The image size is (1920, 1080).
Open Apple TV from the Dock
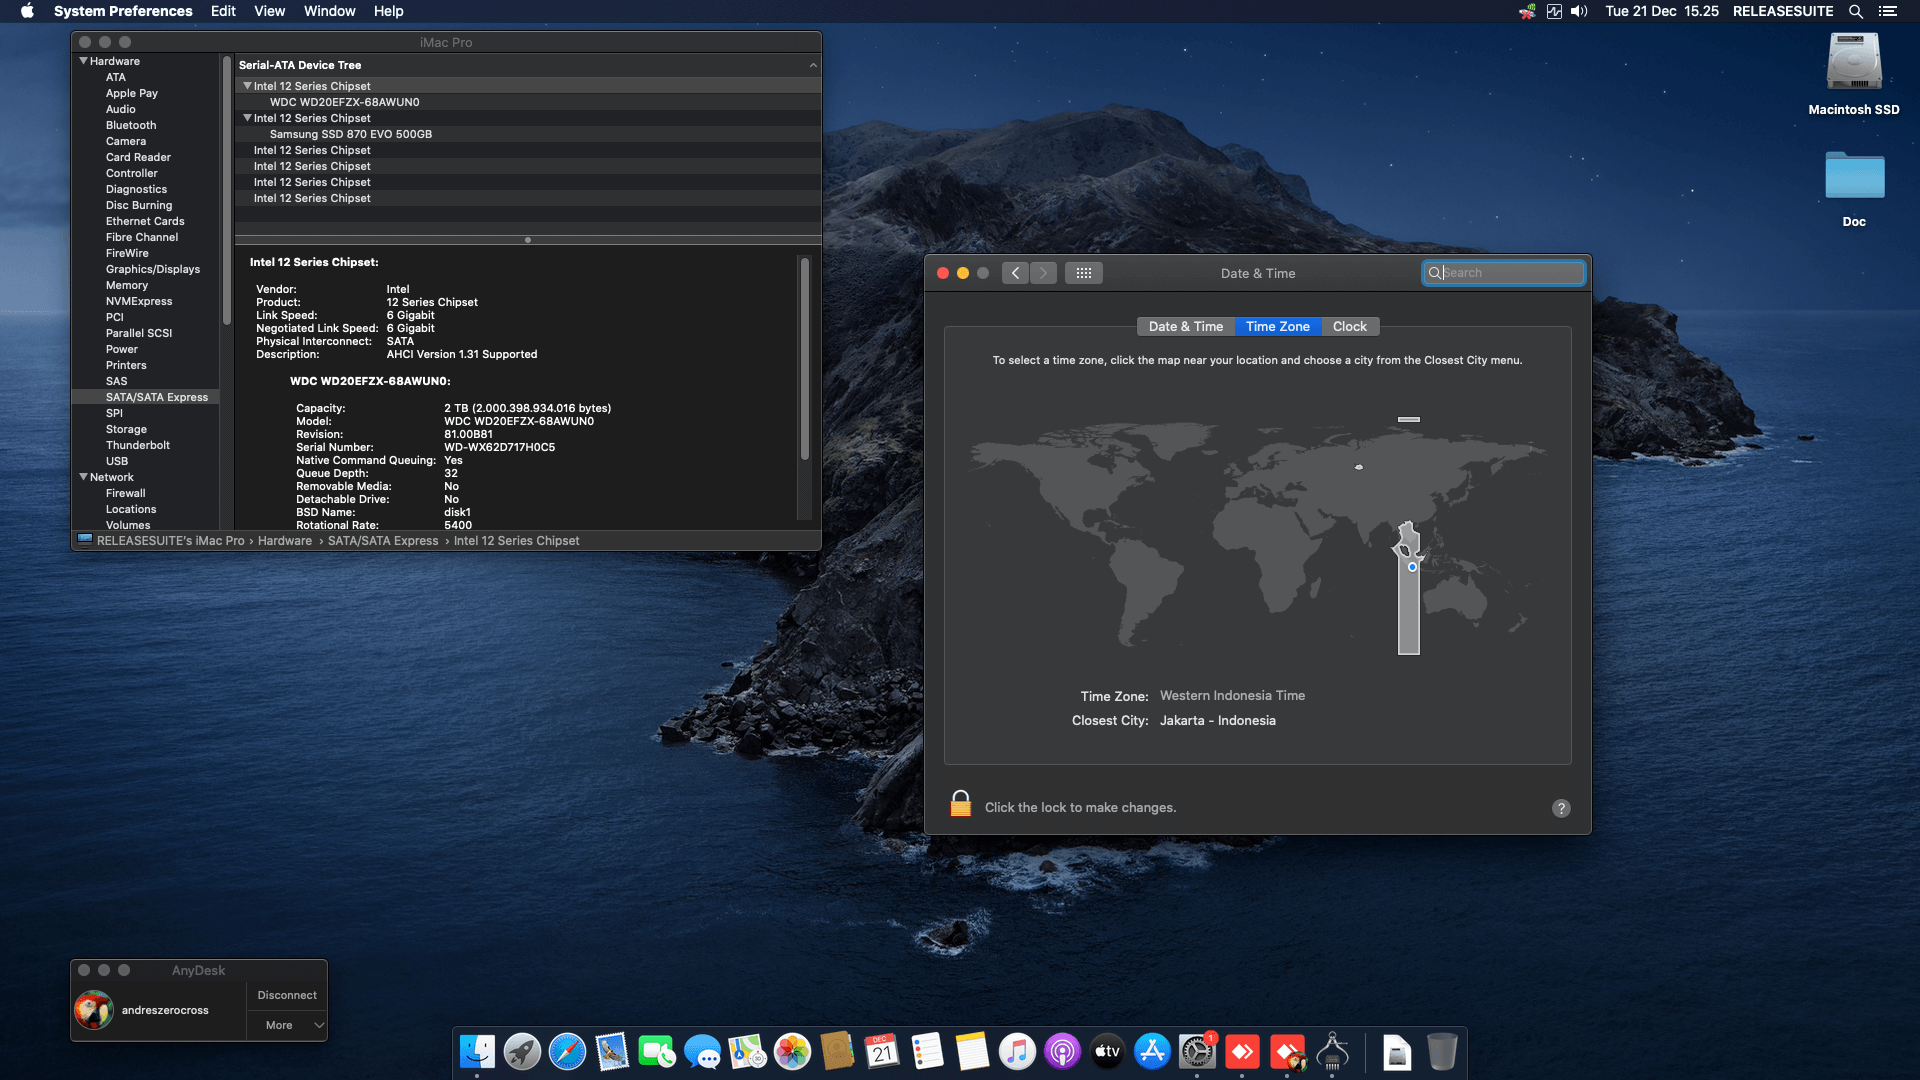[1107, 1052]
